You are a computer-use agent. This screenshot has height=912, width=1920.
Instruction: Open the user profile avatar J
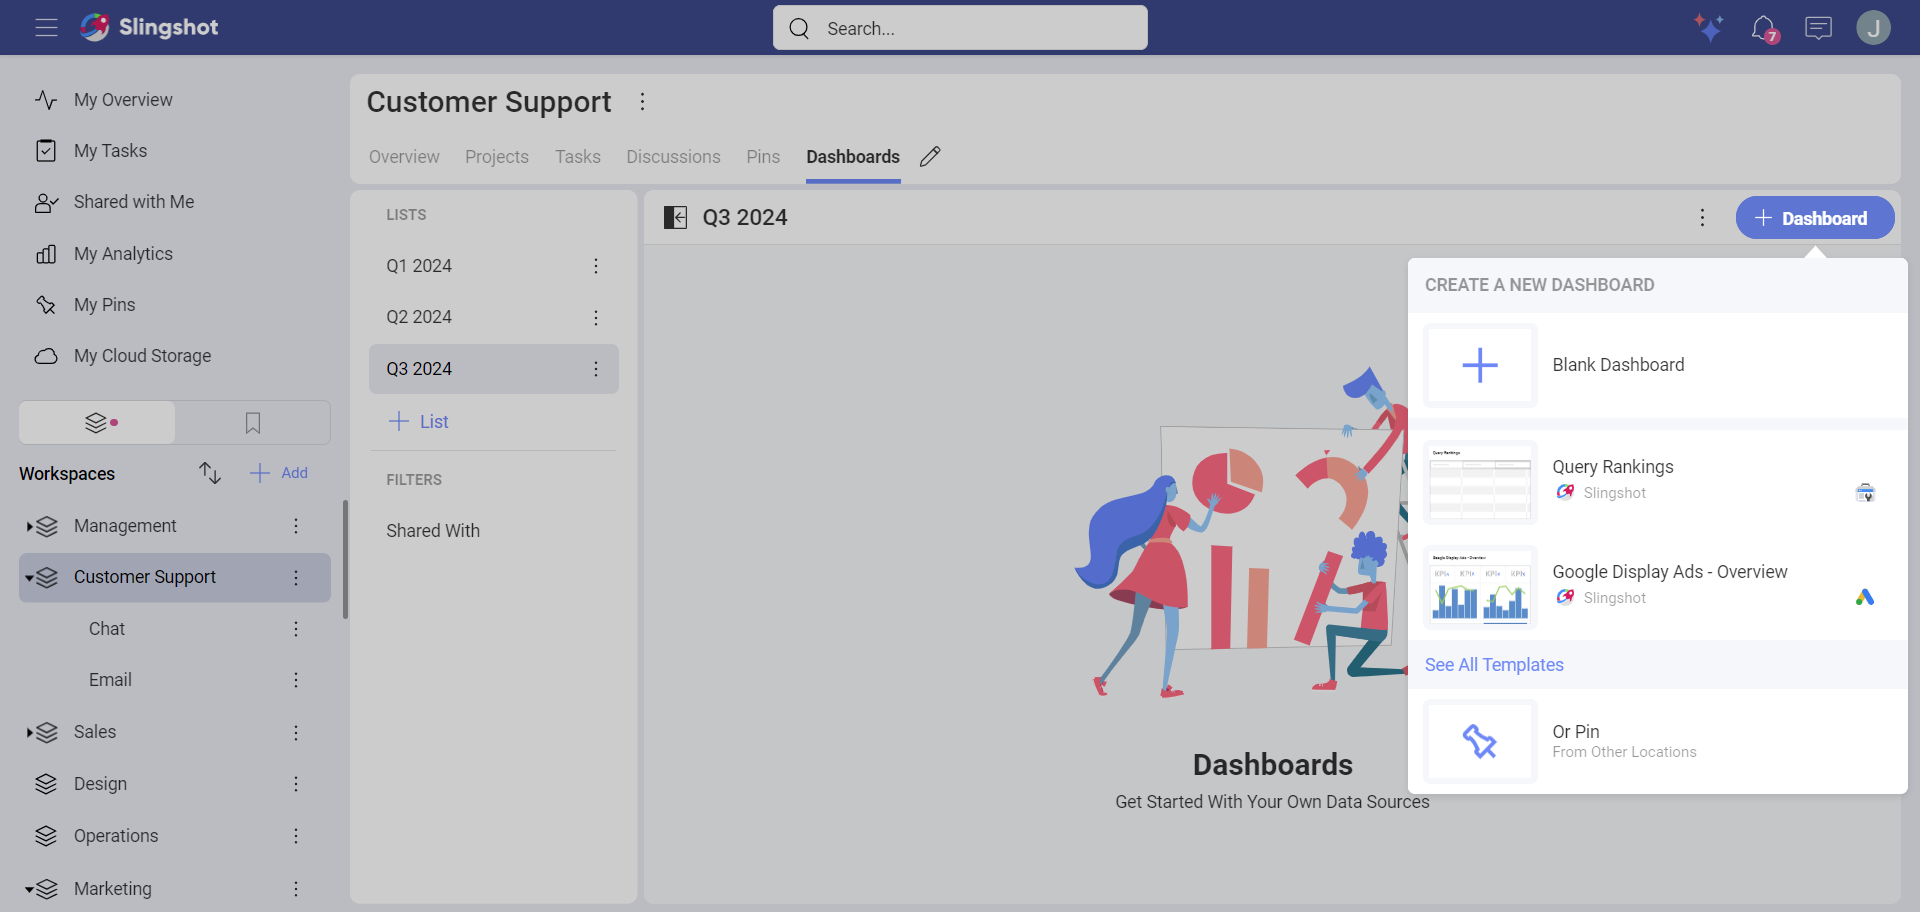point(1873,27)
